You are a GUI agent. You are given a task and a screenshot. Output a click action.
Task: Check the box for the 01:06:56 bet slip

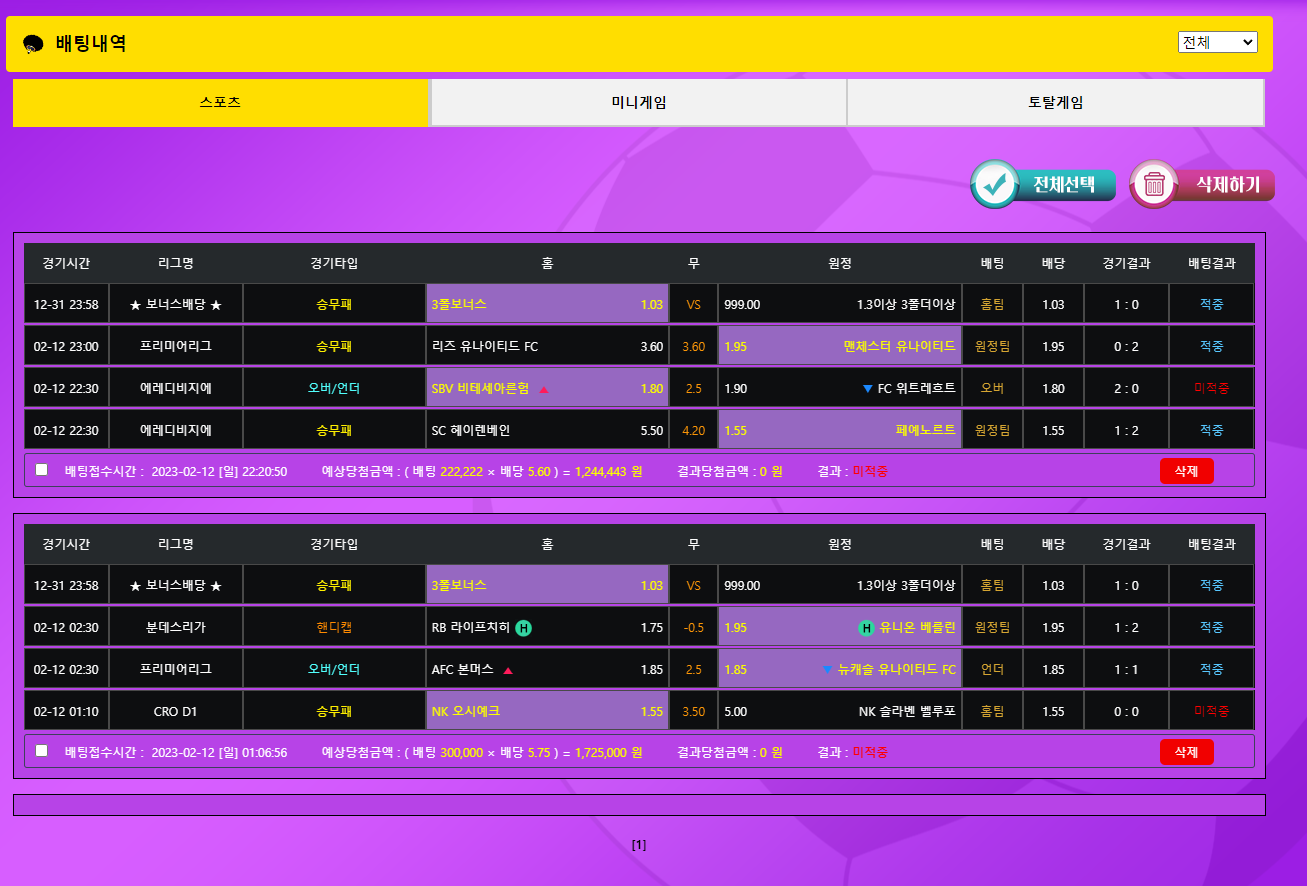[x=42, y=750]
